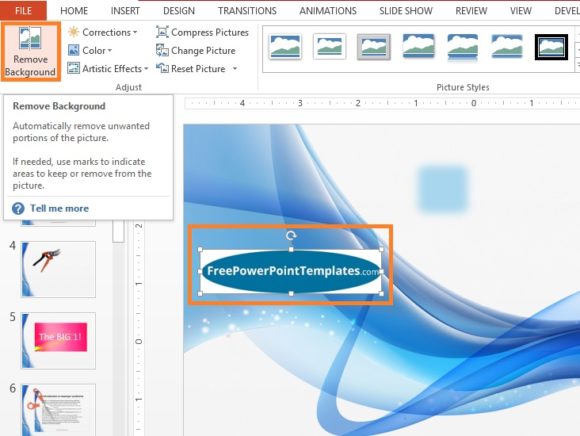Image resolution: width=580 pixels, height=436 pixels.
Task: Open the TRANSITIONS ribbon tab
Action: [247, 11]
